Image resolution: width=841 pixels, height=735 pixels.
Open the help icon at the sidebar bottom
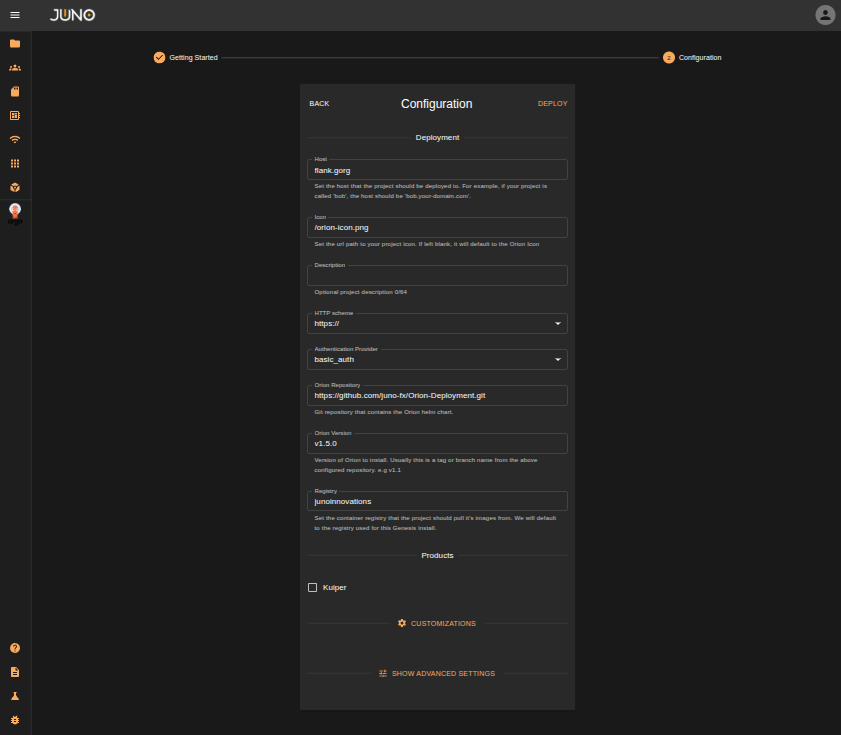click(15, 648)
